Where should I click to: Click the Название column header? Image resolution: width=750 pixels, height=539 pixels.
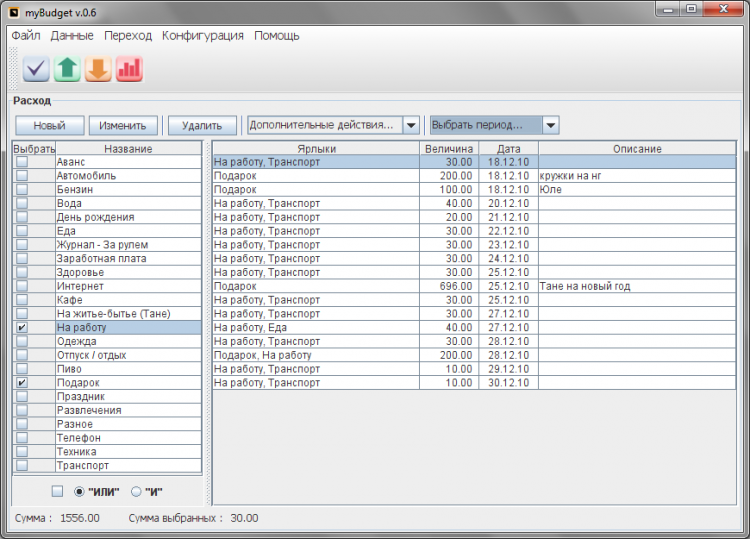(128, 149)
